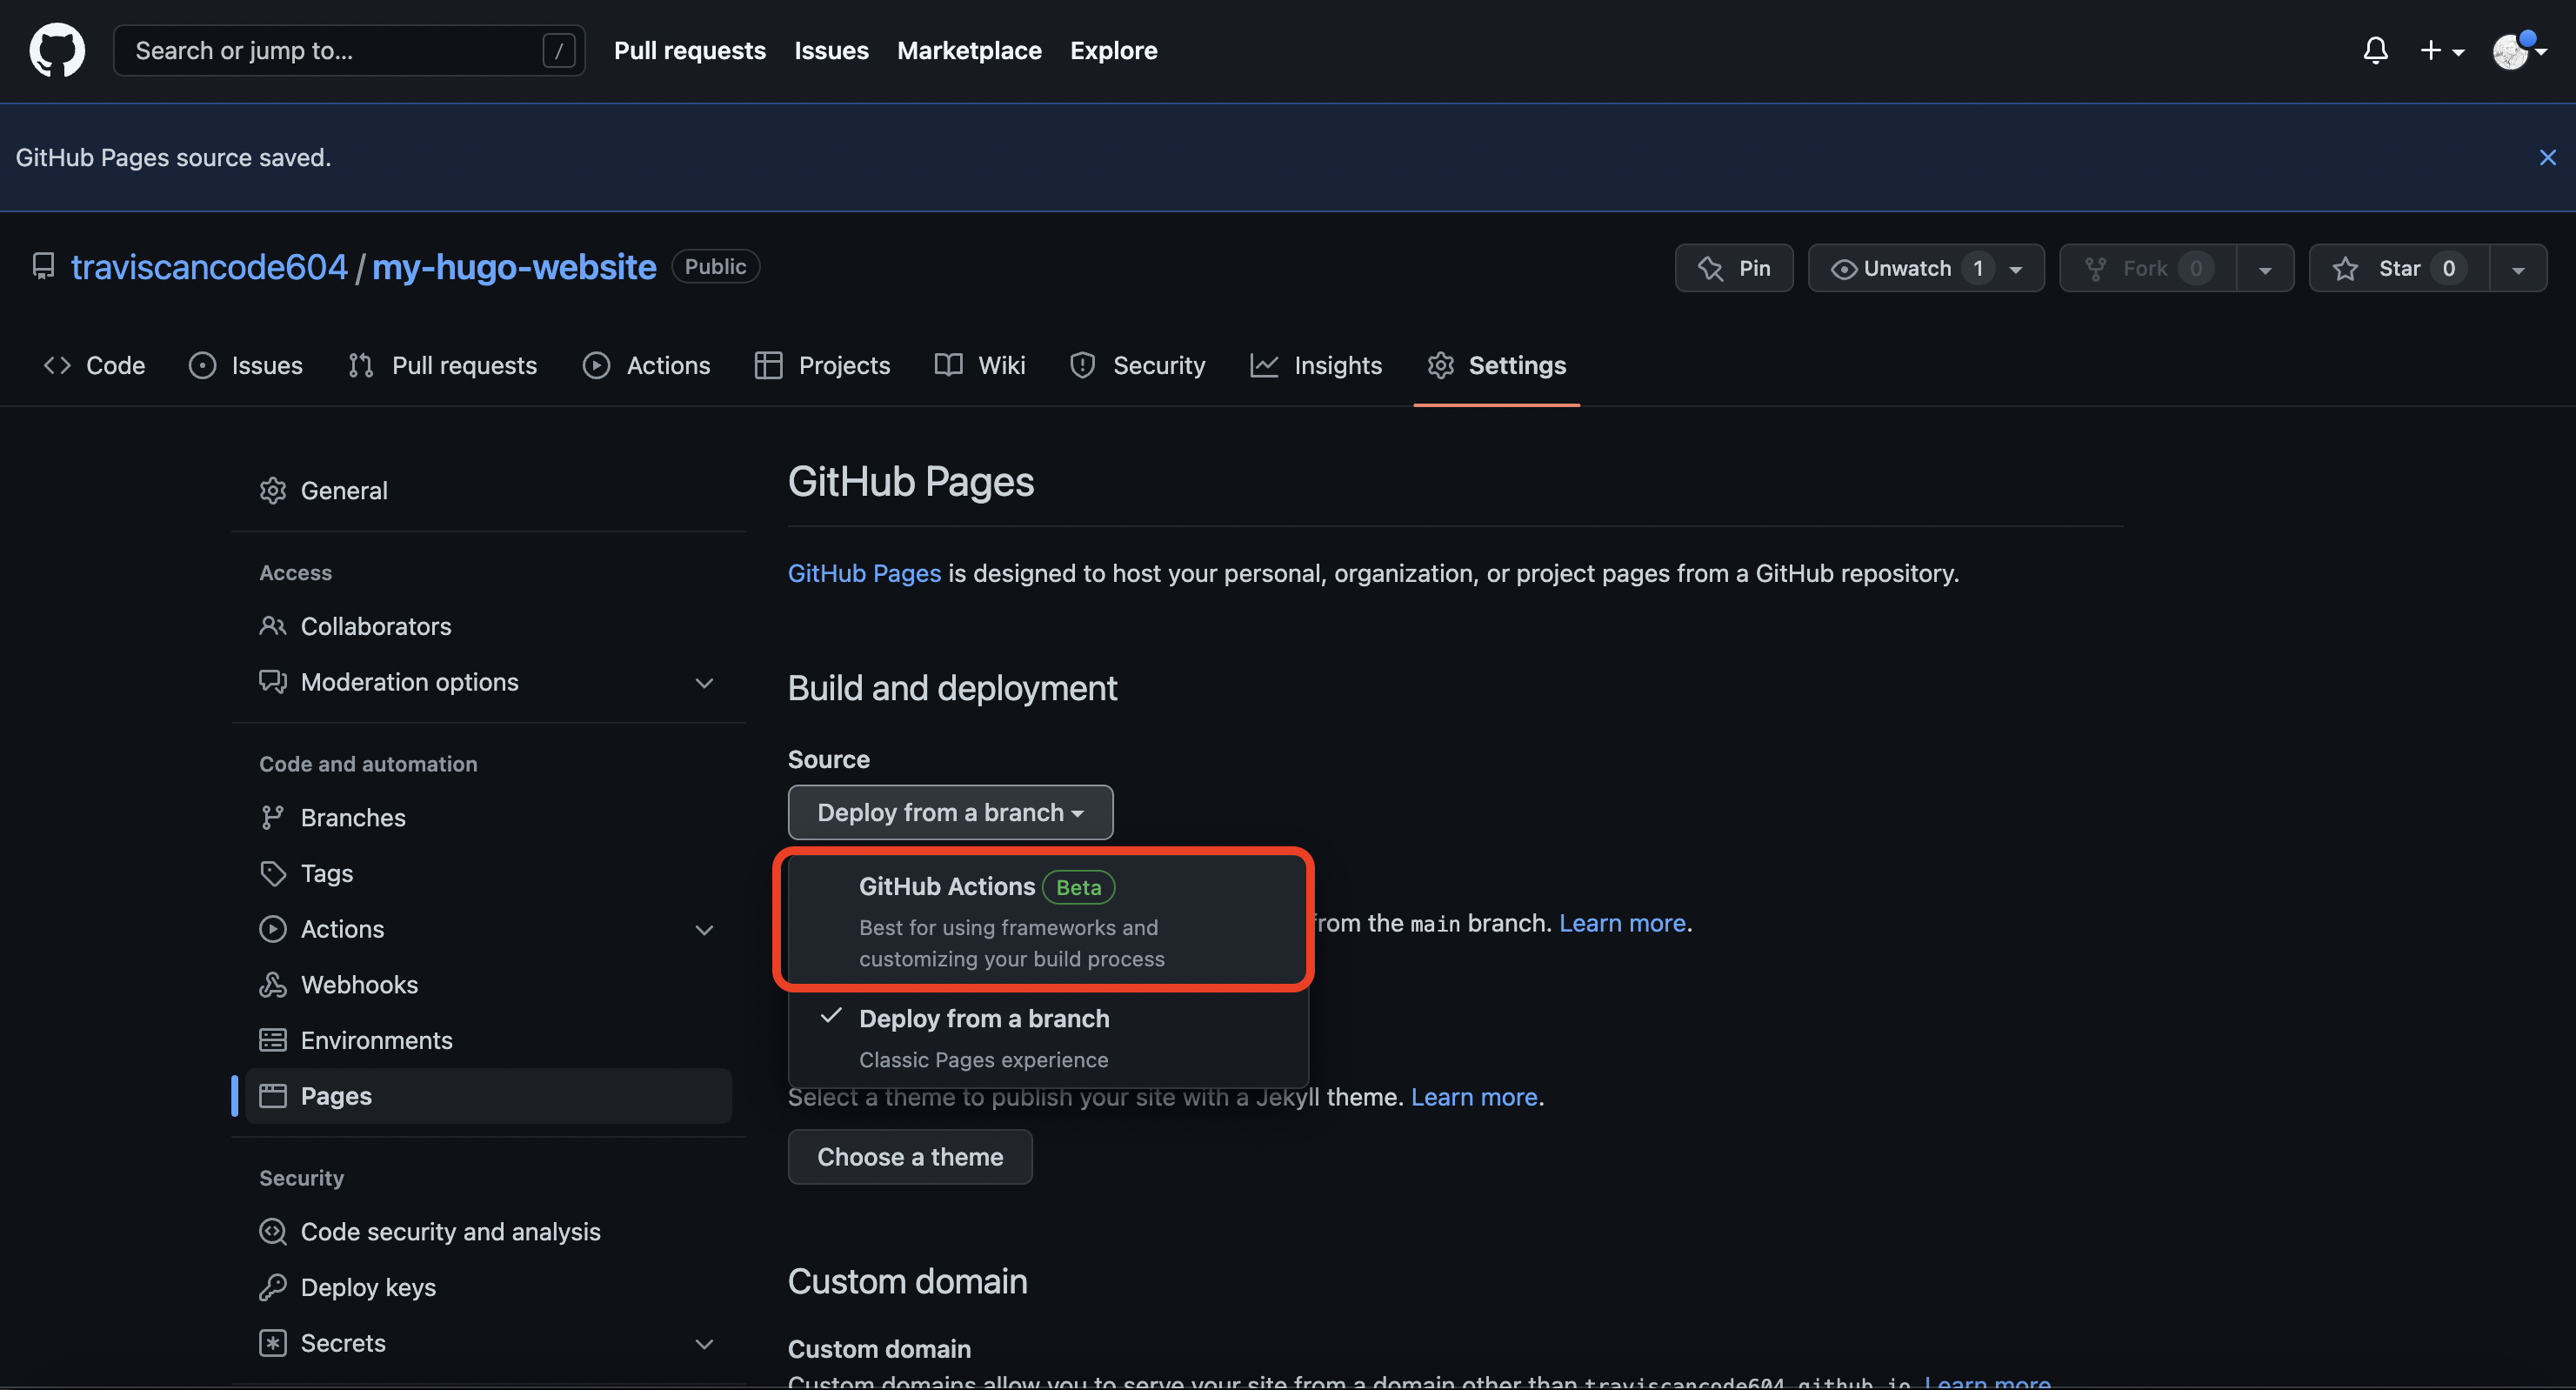Click the Settings tab gear icon

(1440, 365)
